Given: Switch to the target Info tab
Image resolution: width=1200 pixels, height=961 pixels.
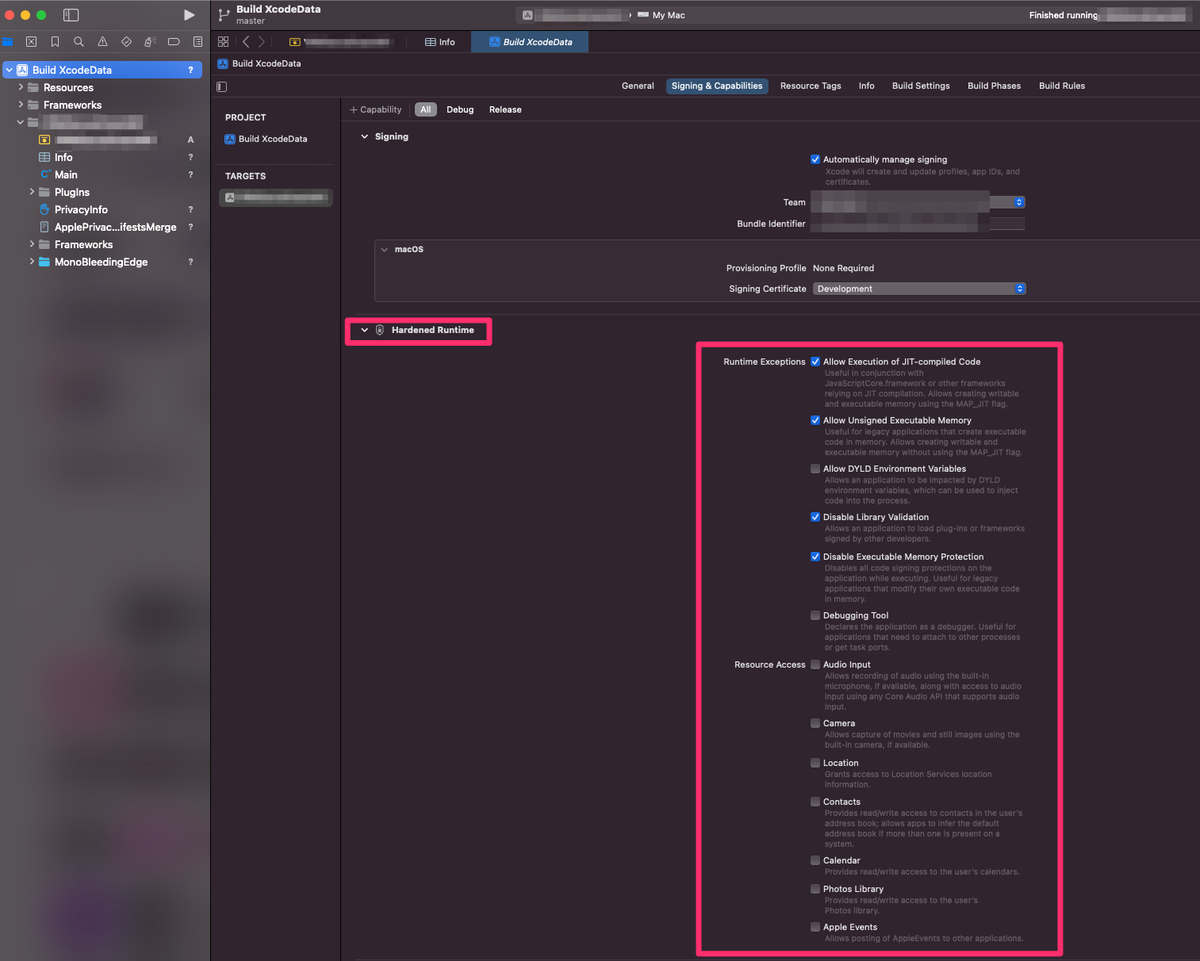Looking at the screenshot, I should [867, 86].
